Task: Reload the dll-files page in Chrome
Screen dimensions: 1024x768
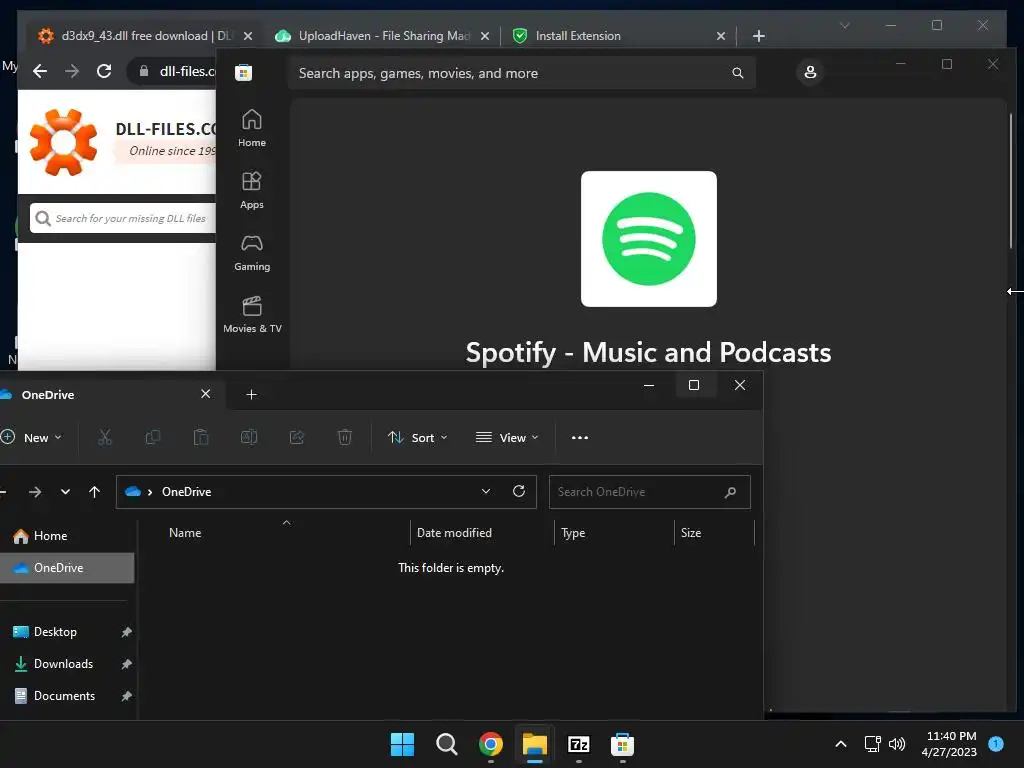Action: (x=104, y=71)
